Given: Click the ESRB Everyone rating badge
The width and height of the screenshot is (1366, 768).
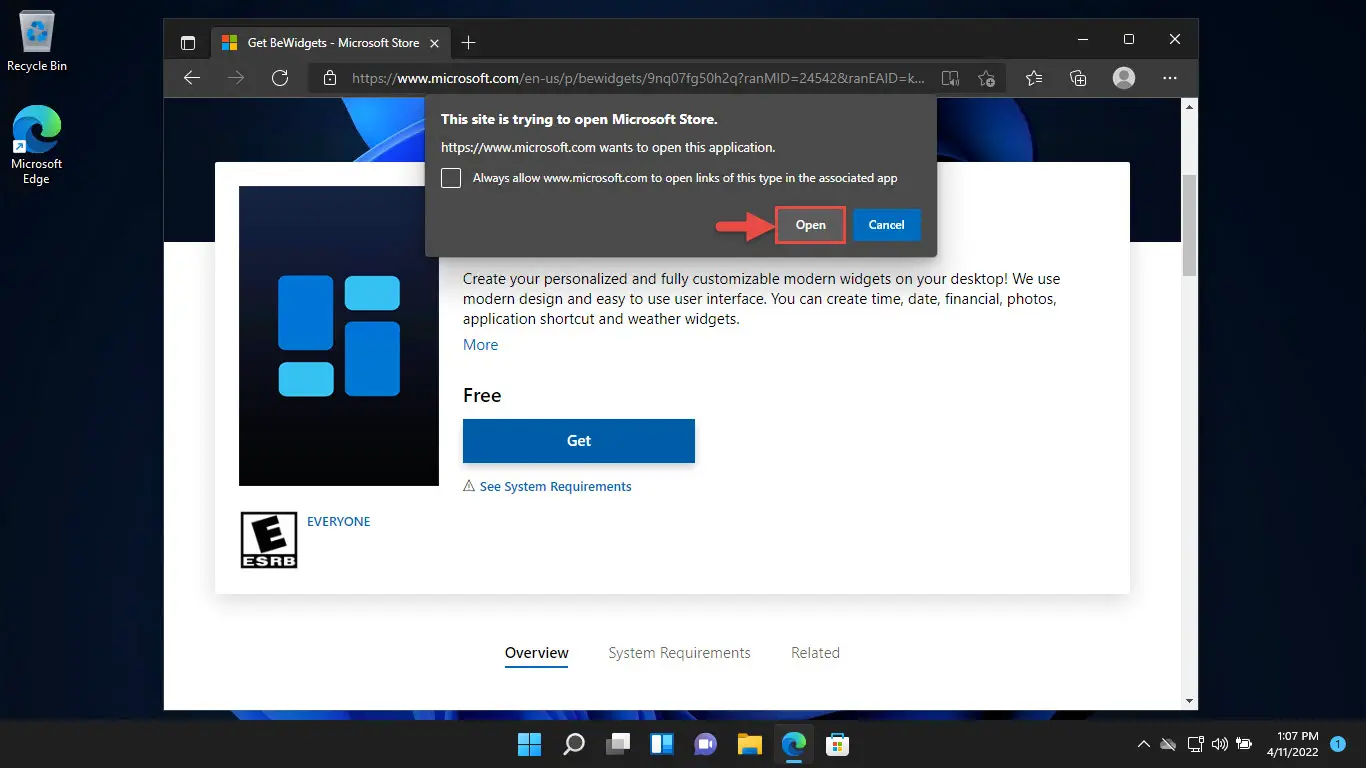Looking at the screenshot, I should [x=269, y=540].
